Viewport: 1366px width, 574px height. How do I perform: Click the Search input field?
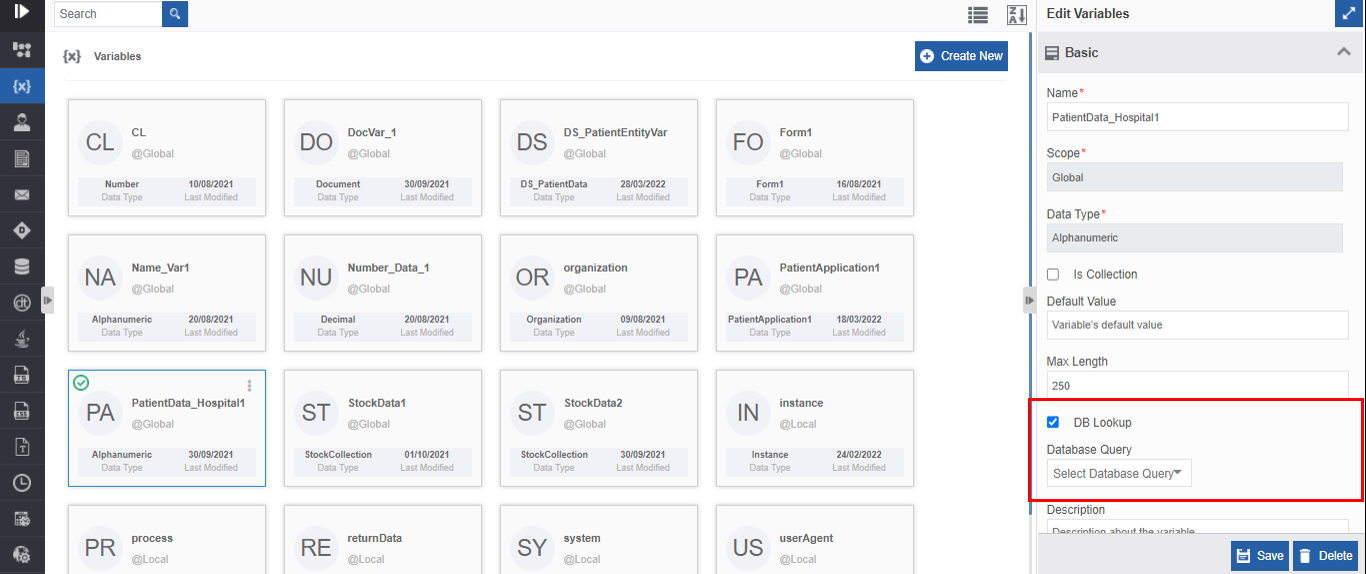108,14
